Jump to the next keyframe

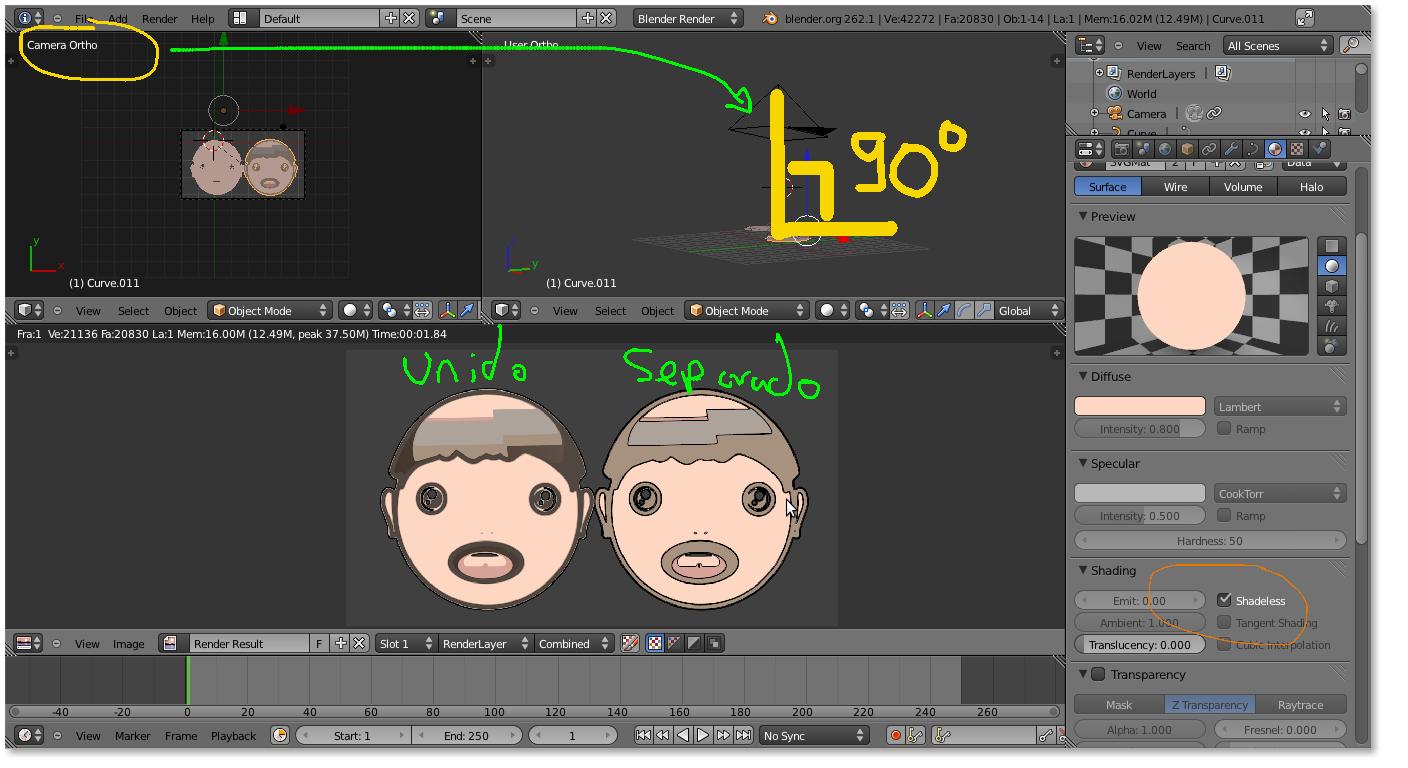(723, 735)
